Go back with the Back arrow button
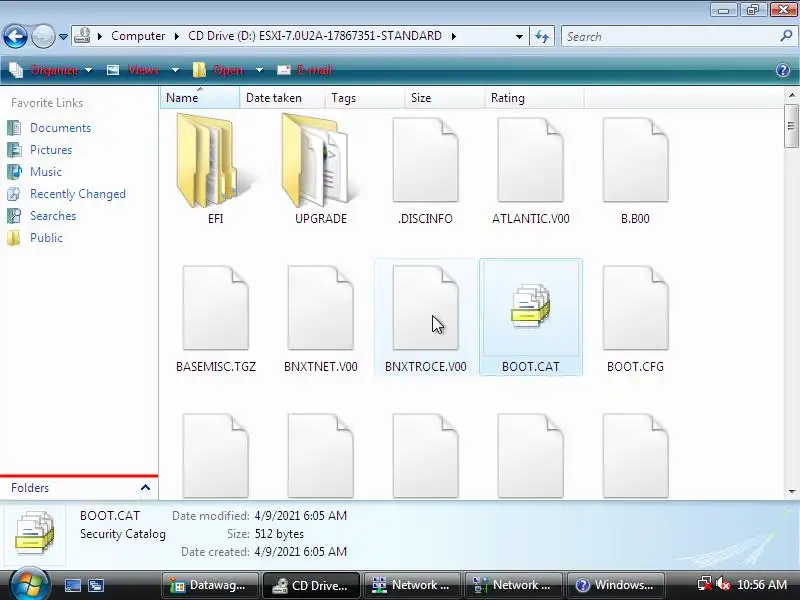The image size is (800, 600). [15, 36]
